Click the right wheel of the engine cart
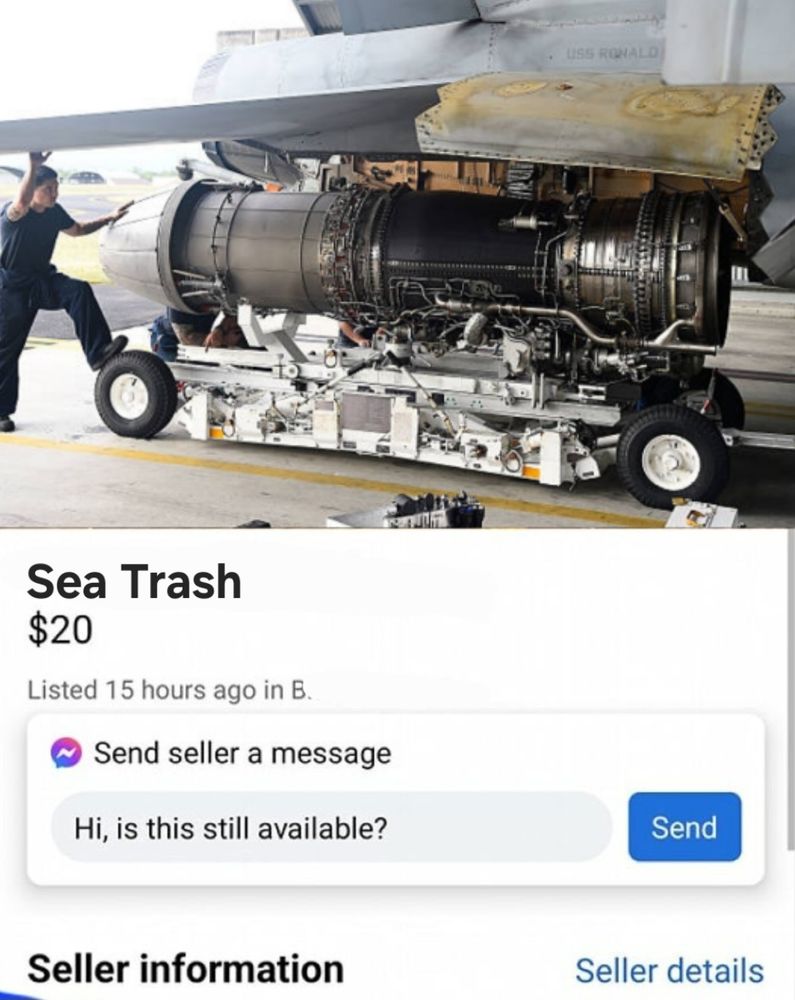Viewport: 795px width, 1000px height. coord(673,455)
